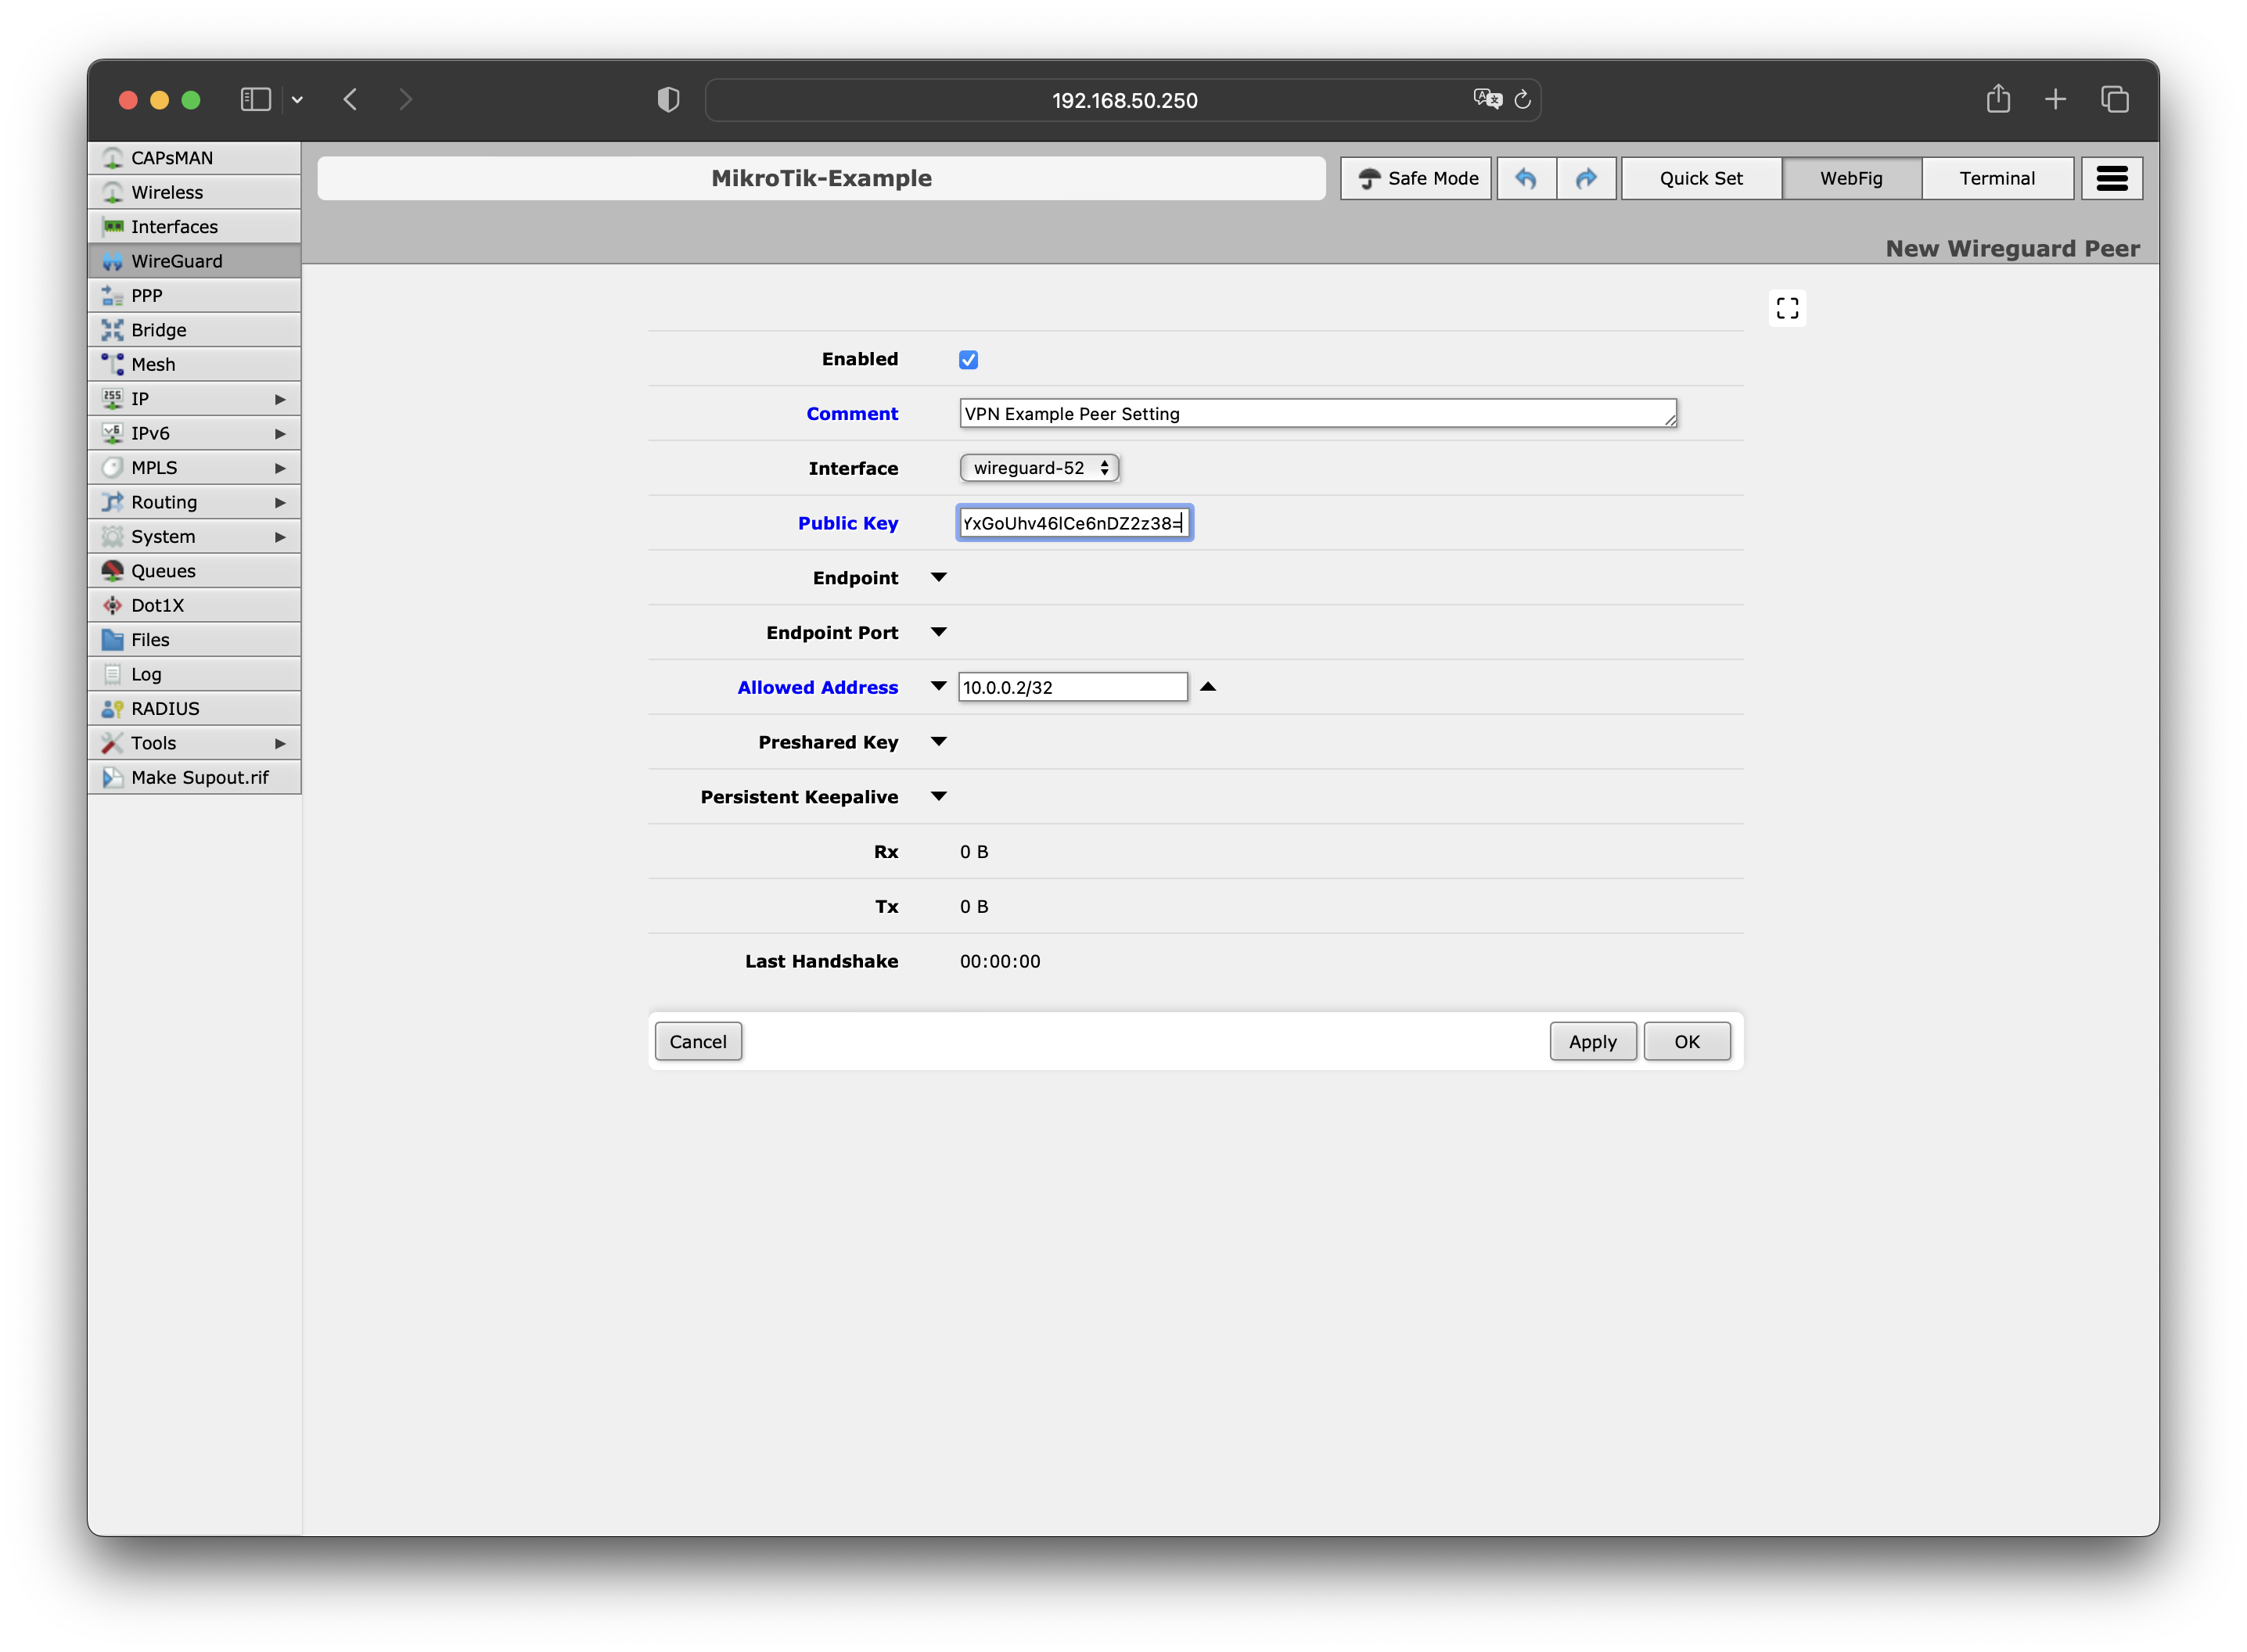Screen dimensions: 2247x1652
Task: Switch to the Terminal tab
Action: (x=1996, y=178)
